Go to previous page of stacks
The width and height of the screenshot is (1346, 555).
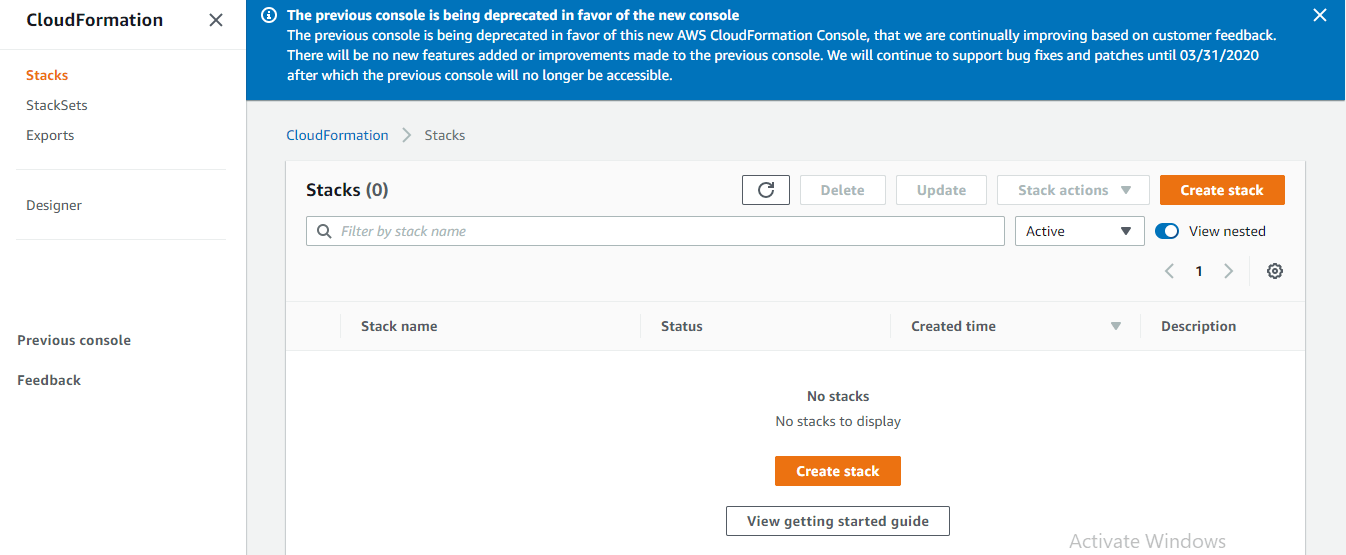coord(1169,271)
